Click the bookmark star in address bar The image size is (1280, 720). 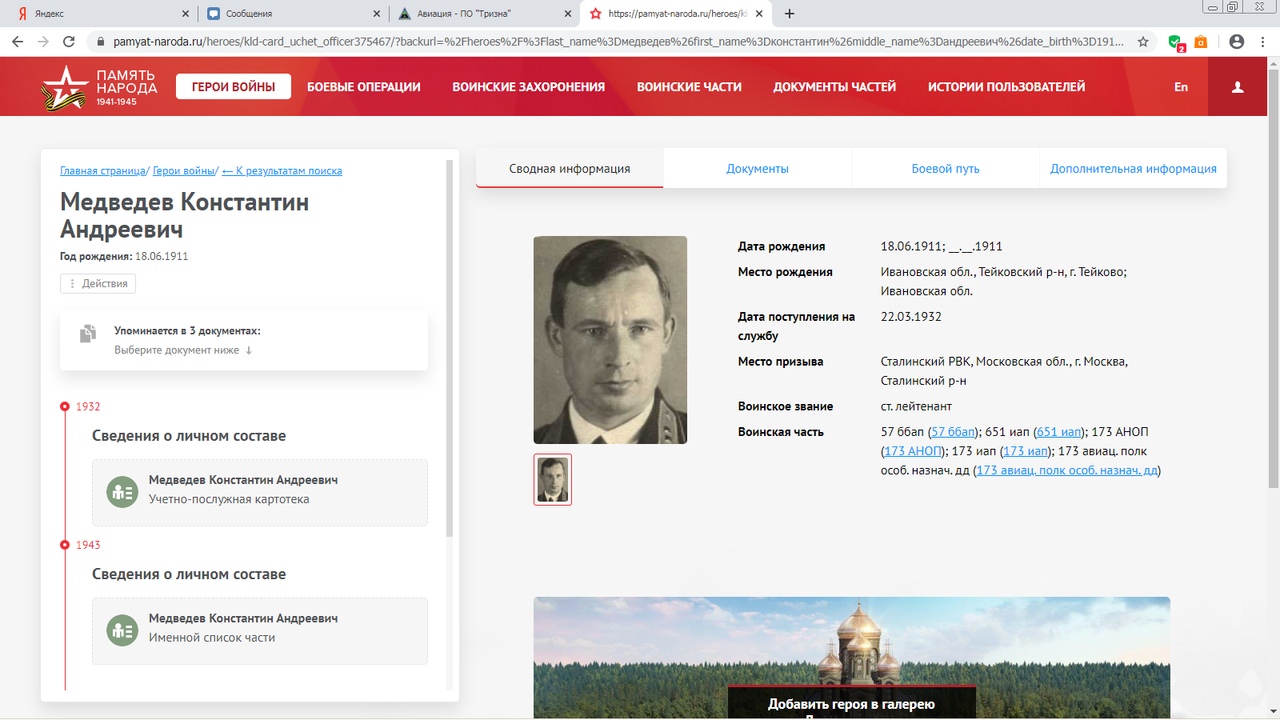tap(1143, 42)
